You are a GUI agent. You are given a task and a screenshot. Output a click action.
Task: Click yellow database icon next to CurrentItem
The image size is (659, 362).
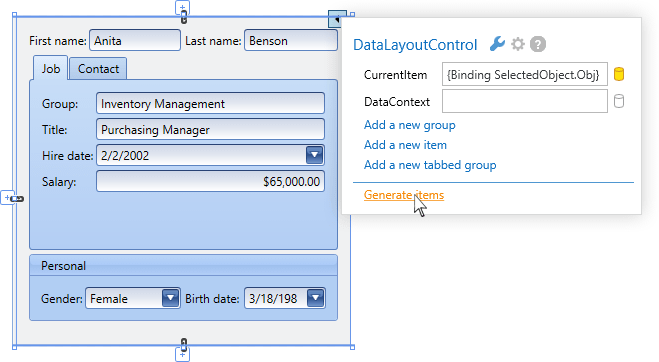tap(619, 74)
